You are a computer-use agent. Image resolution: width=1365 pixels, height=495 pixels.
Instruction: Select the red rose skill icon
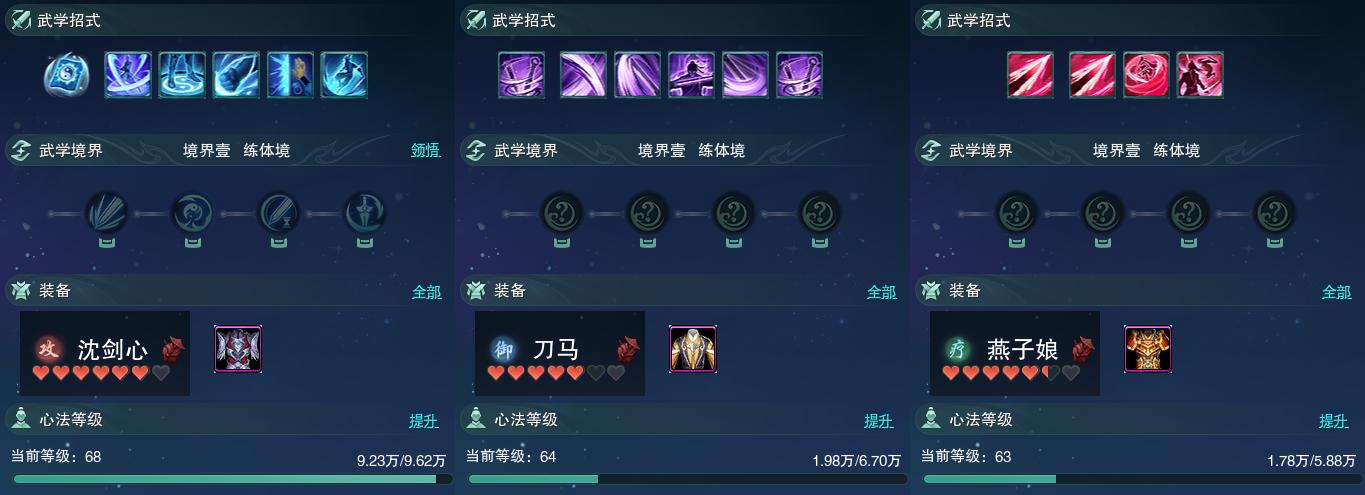1146,75
